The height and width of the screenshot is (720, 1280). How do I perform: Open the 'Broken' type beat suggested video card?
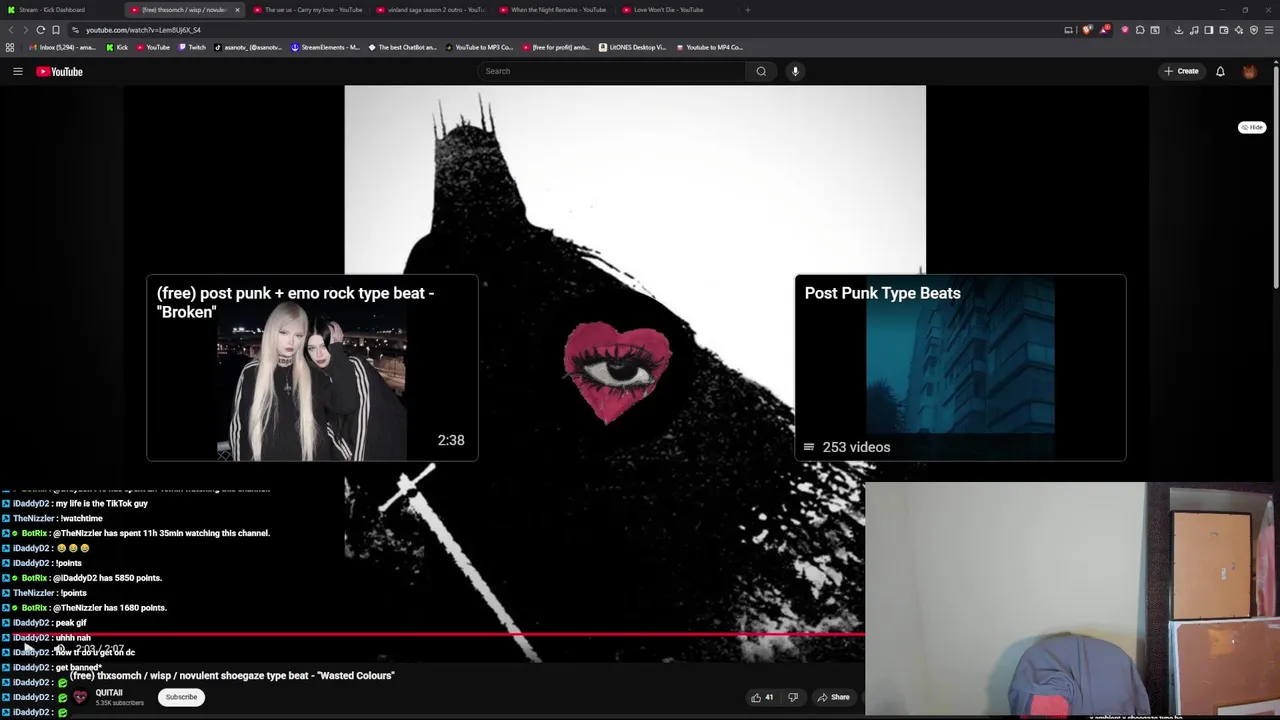tap(312, 368)
